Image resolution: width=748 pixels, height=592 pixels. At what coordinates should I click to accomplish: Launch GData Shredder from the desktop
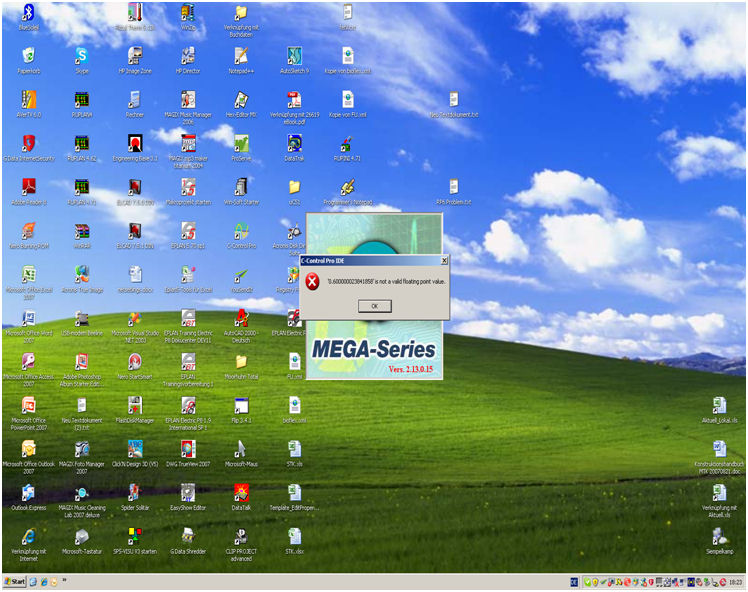(x=188, y=536)
